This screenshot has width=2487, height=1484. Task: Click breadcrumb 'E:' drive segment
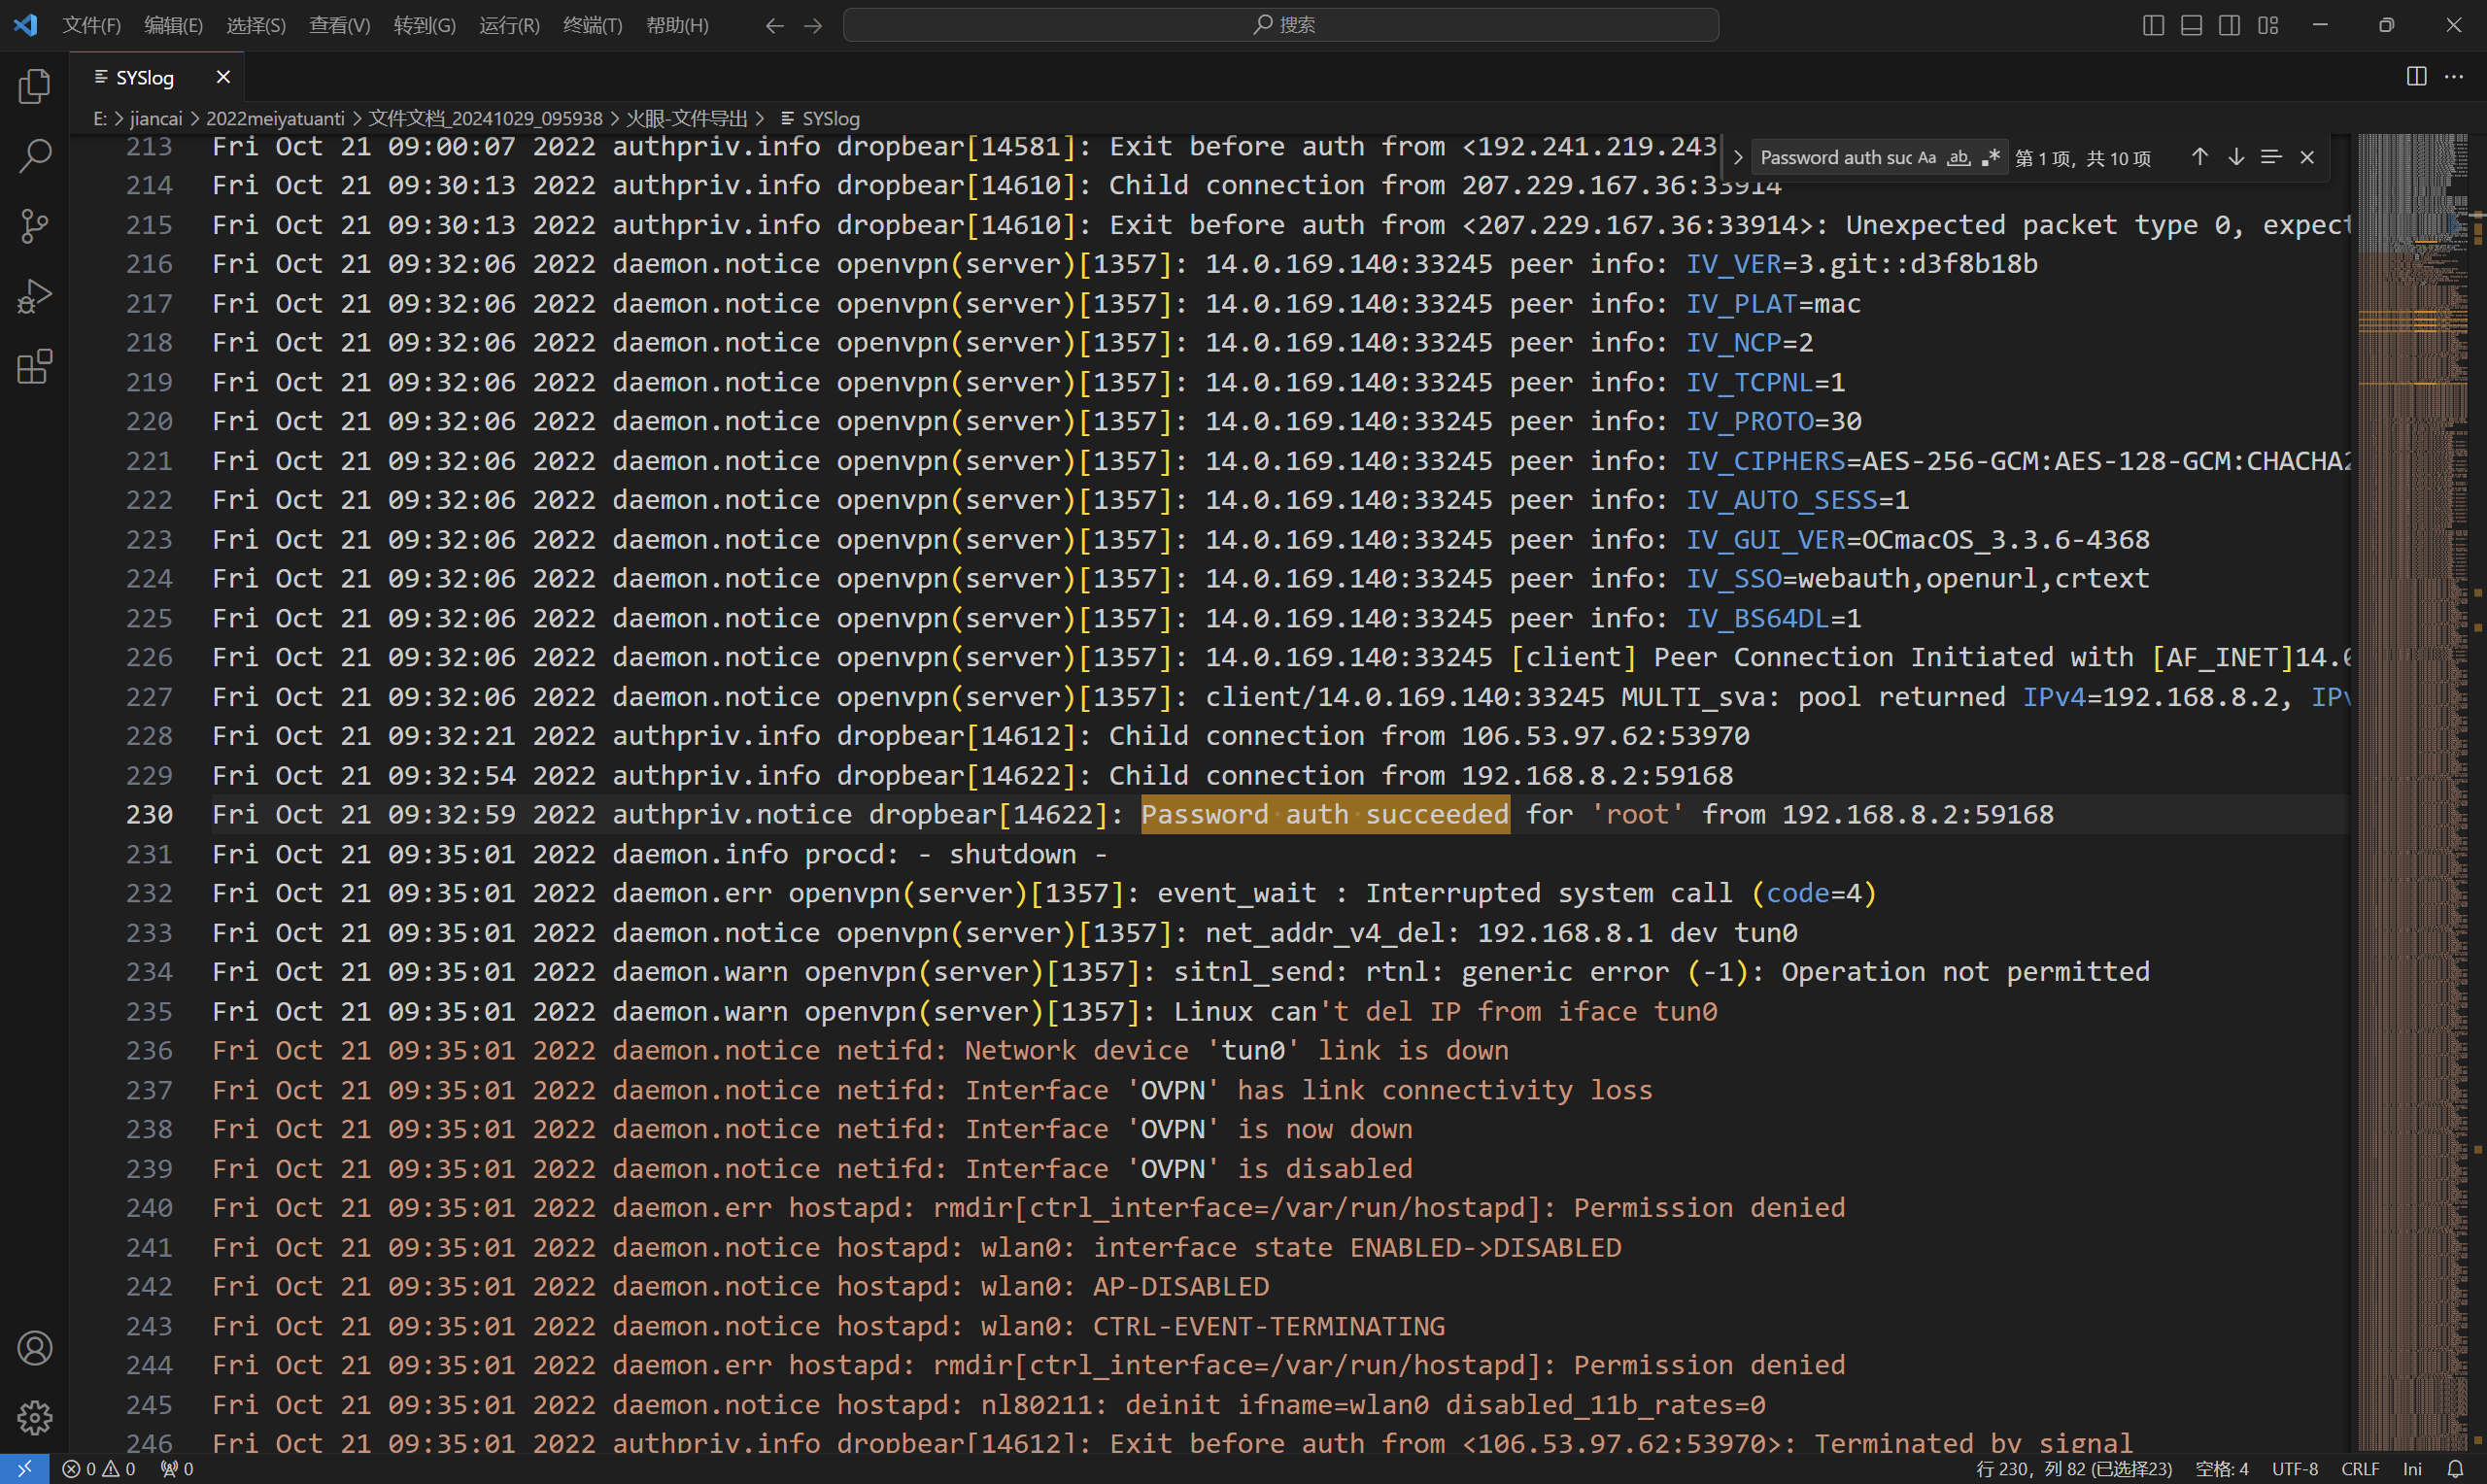tap(100, 118)
